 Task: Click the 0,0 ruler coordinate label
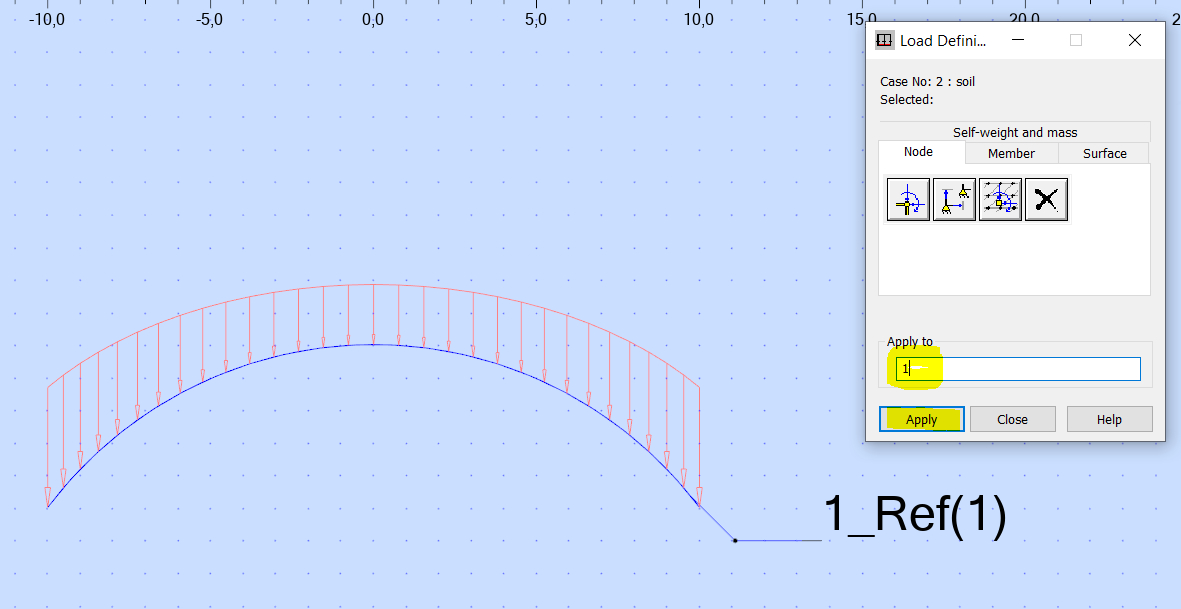[373, 17]
